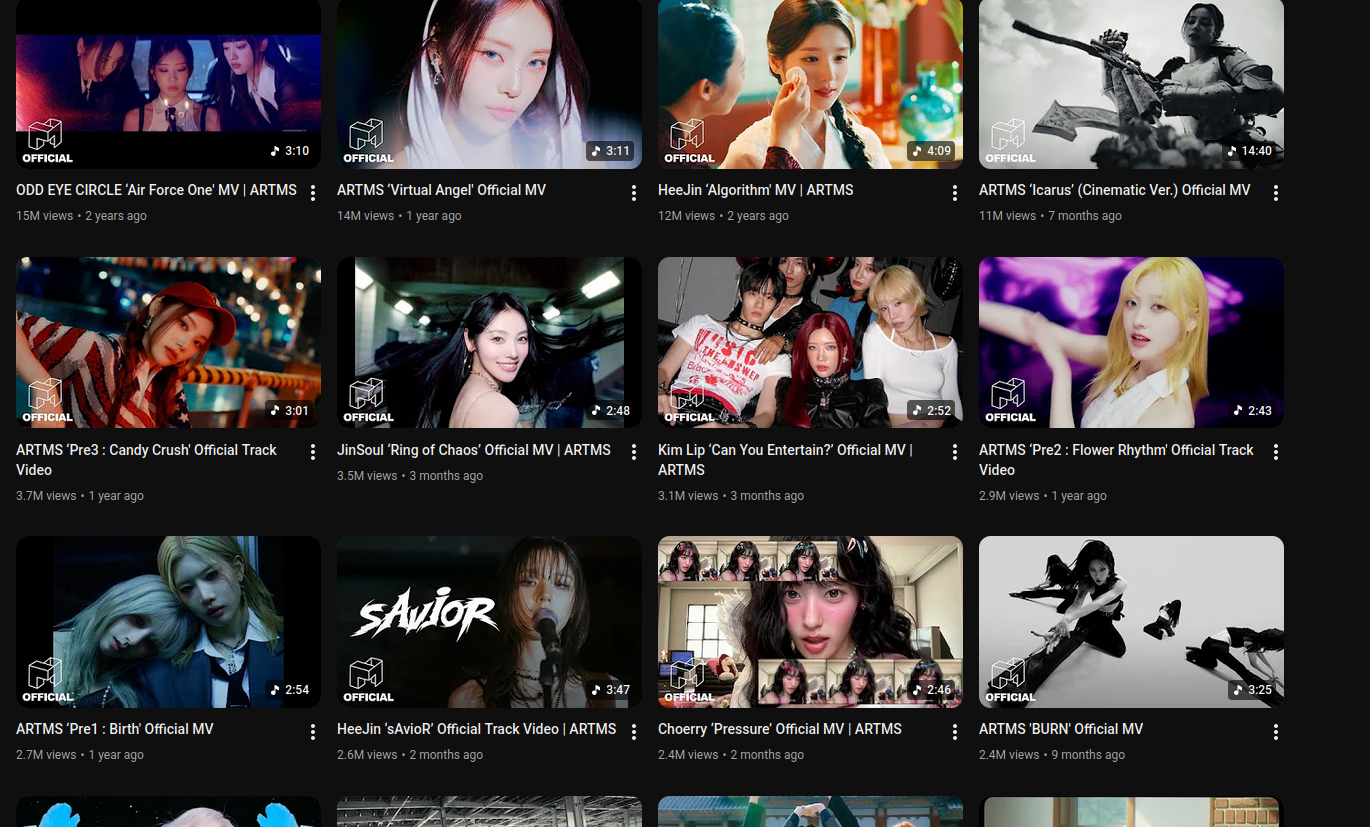This screenshot has height=827, width=1370.
Task: Click the kebab menu for Kim Lip 'Can You Entertain?'
Action: coord(955,452)
